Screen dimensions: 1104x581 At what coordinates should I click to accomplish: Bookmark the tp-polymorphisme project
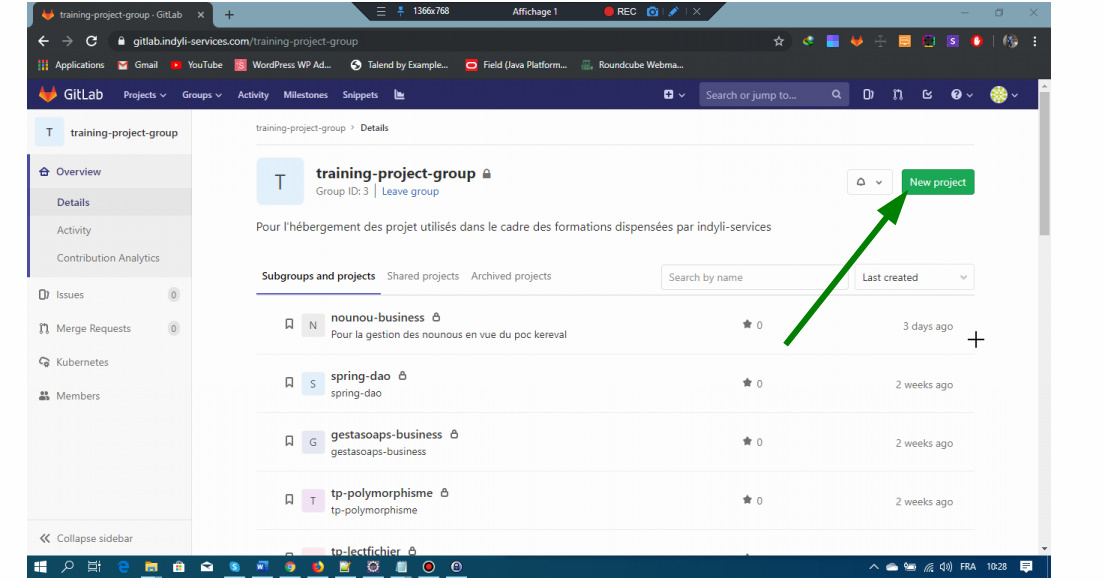pyautogui.click(x=289, y=499)
